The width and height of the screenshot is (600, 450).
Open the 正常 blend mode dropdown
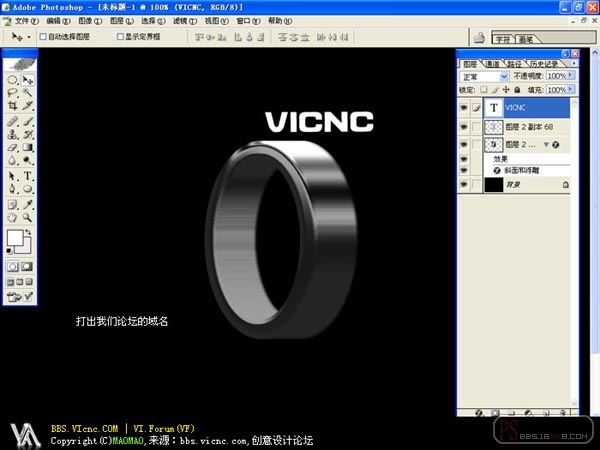point(484,77)
